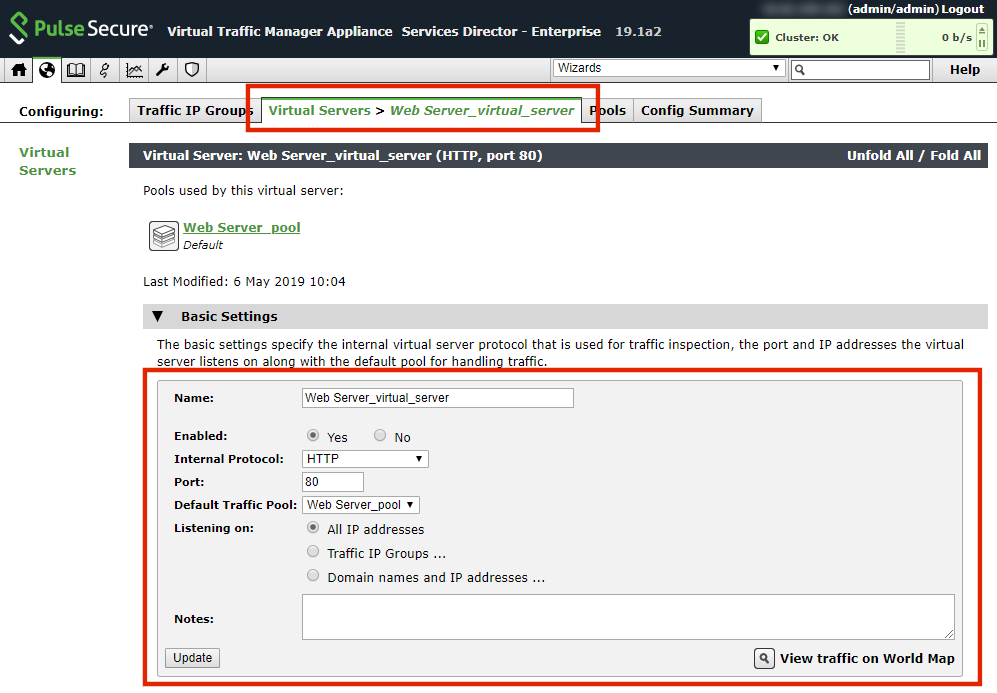Click Unfold All link
Image resolution: width=997 pixels, height=693 pixels.
pyautogui.click(x=879, y=156)
